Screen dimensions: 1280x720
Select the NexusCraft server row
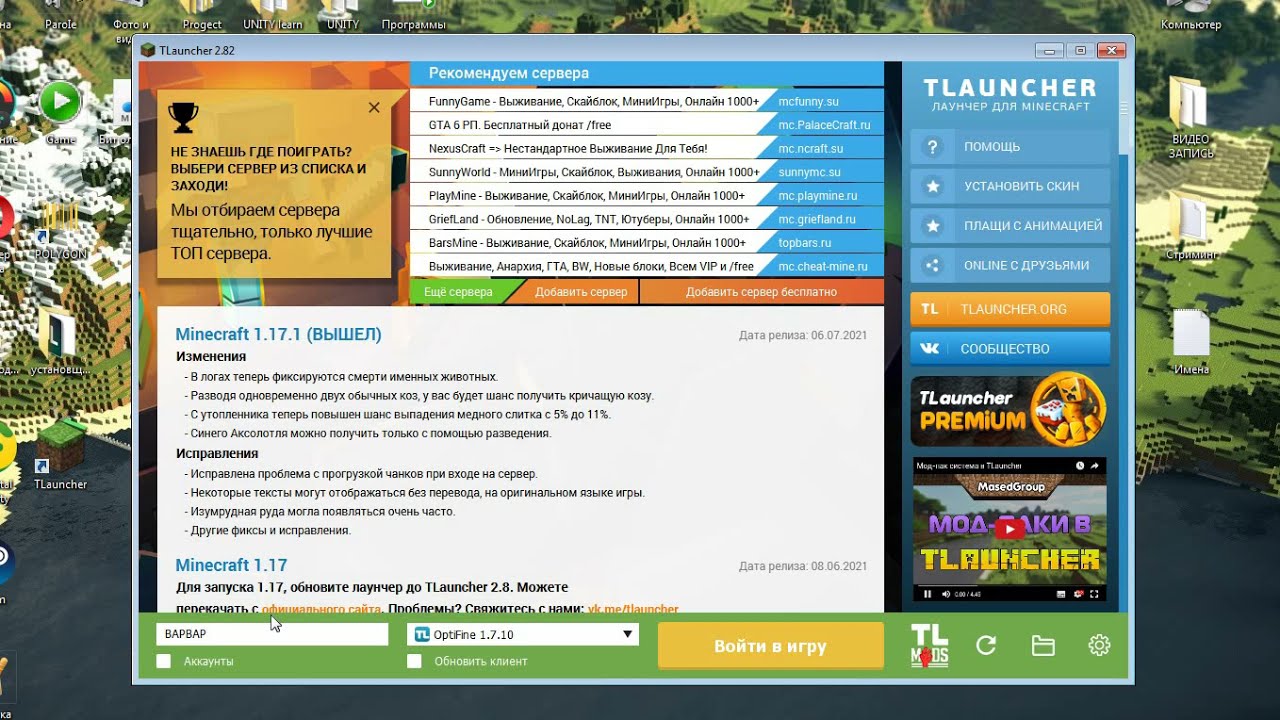(x=646, y=148)
